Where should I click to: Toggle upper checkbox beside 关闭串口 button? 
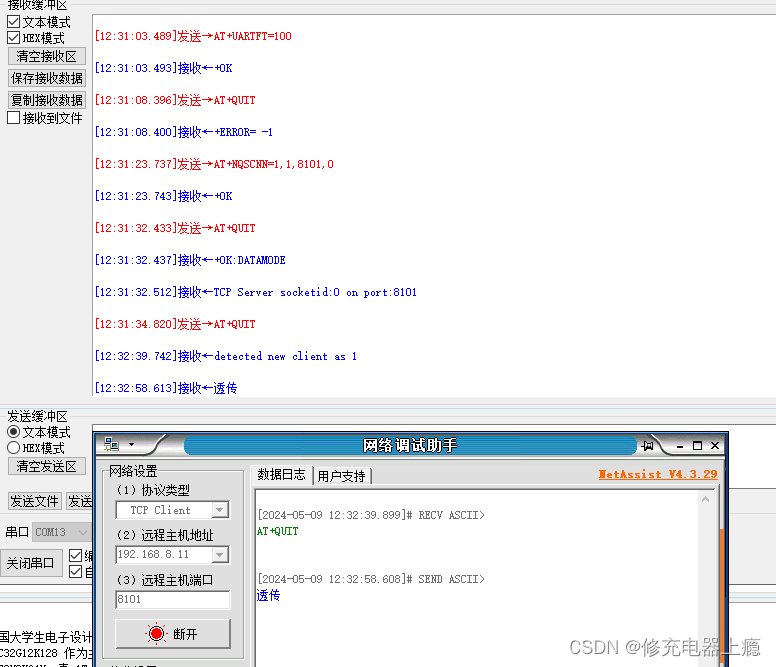[75, 555]
